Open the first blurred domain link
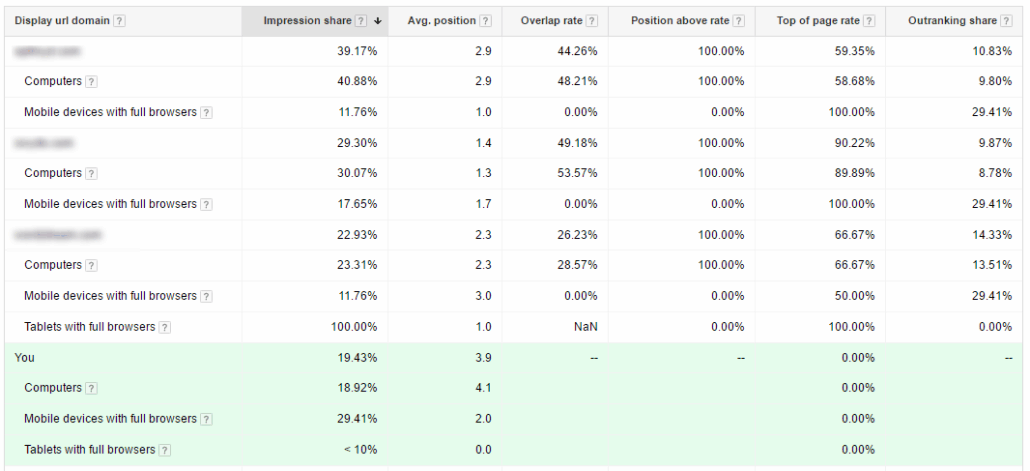1030x471 pixels. pyautogui.click(x=47, y=50)
